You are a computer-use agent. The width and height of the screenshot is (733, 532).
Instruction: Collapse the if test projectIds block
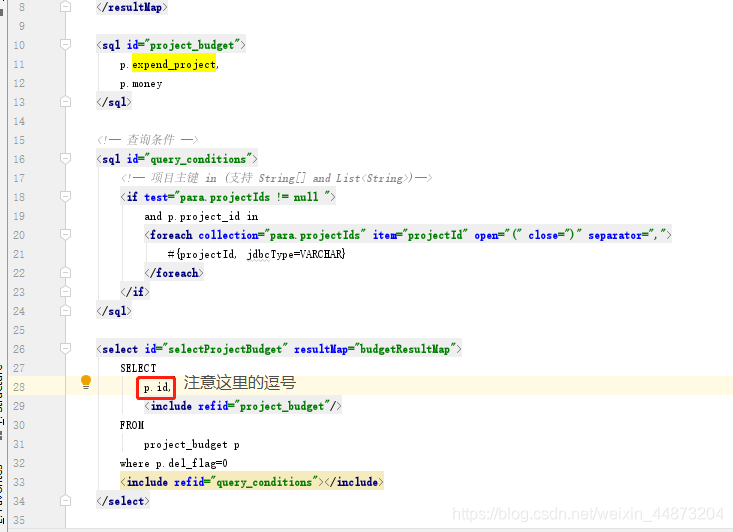click(x=66, y=196)
